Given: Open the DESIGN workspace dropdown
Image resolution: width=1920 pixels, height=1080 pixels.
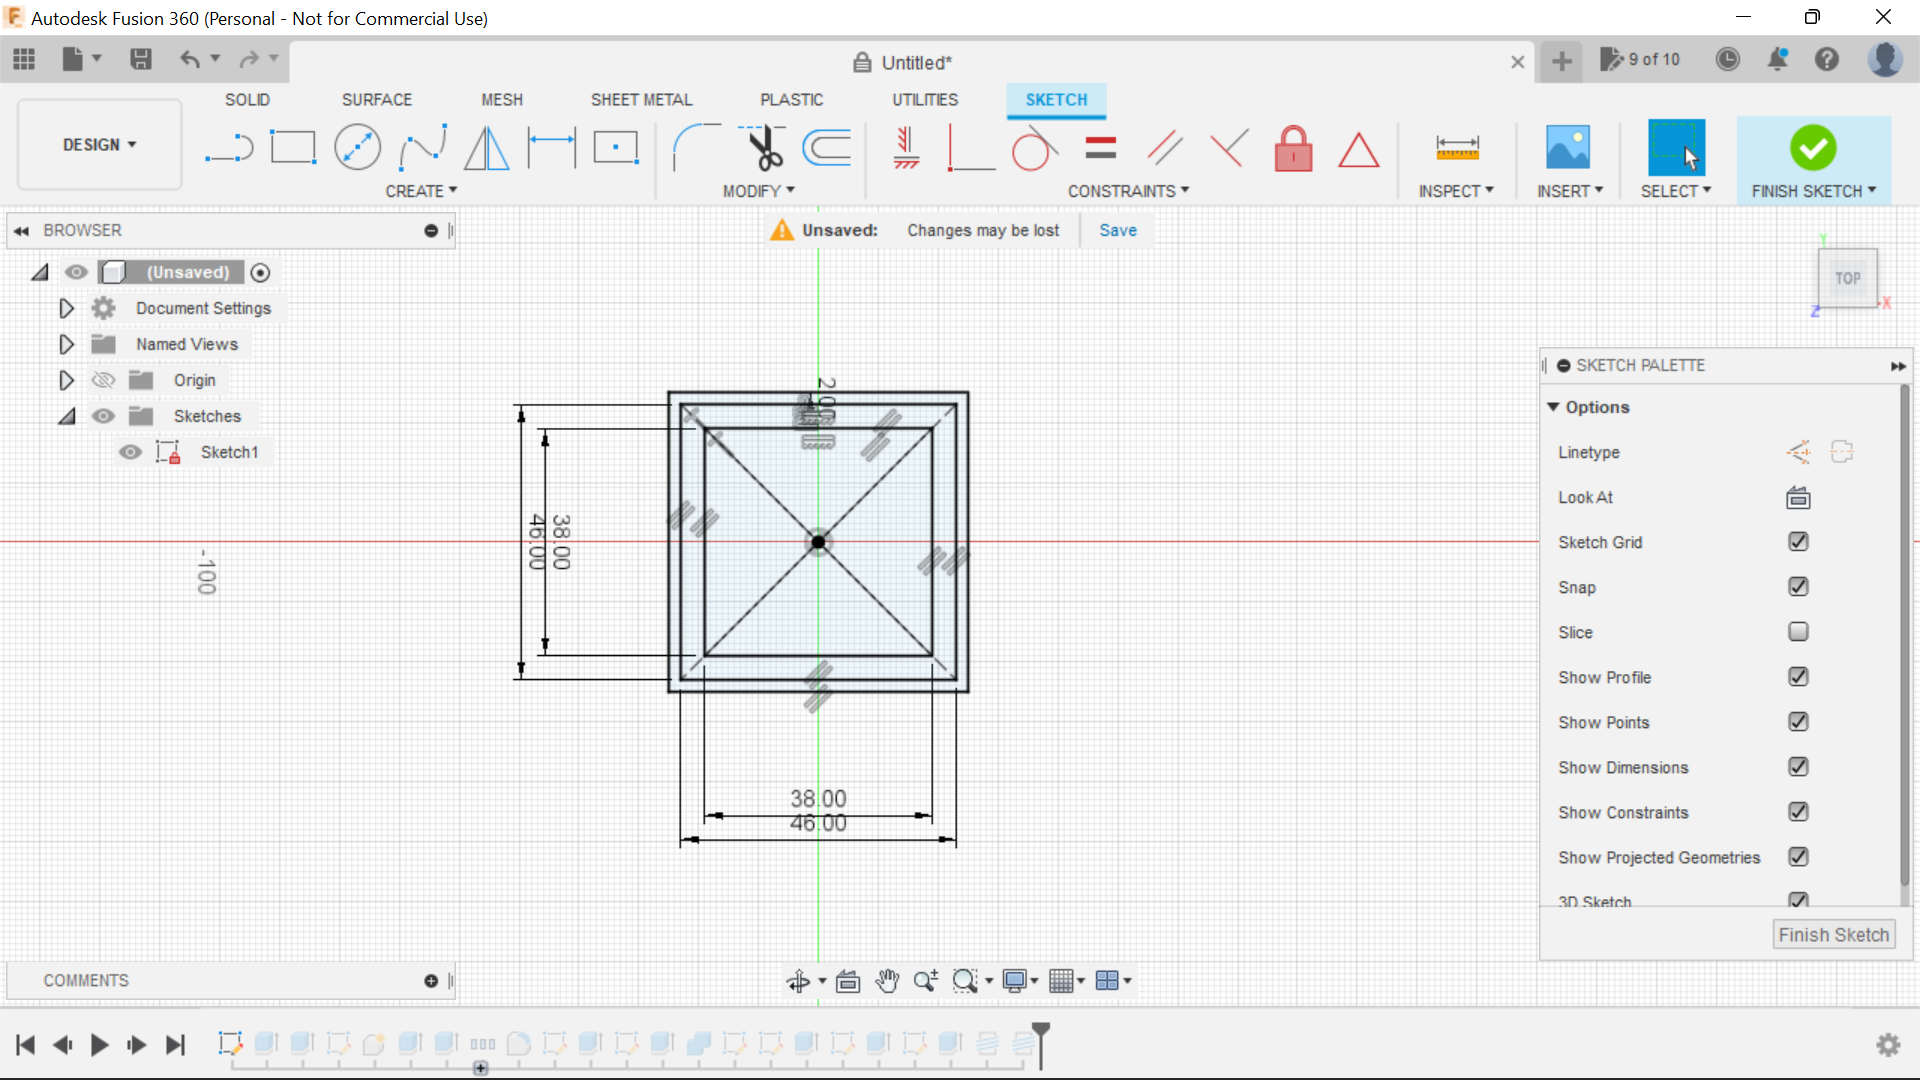Looking at the screenshot, I should (99, 145).
